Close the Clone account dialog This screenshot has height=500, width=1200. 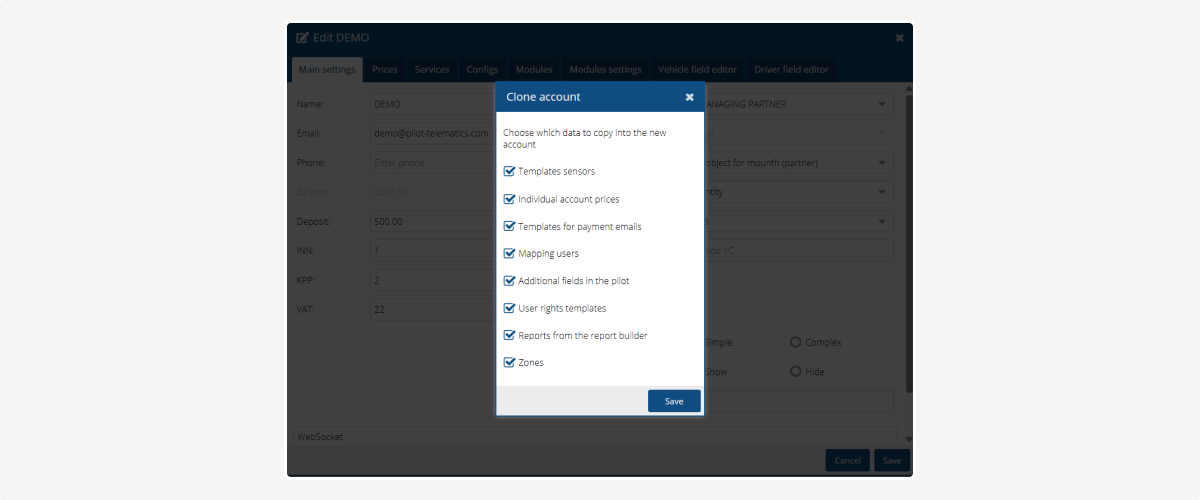click(x=689, y=97)
